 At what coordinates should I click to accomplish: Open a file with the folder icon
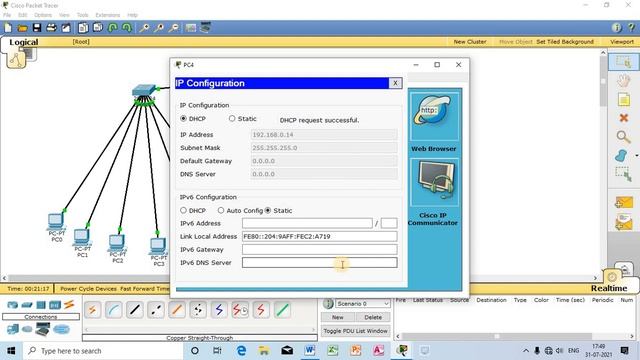click(22, 28)
